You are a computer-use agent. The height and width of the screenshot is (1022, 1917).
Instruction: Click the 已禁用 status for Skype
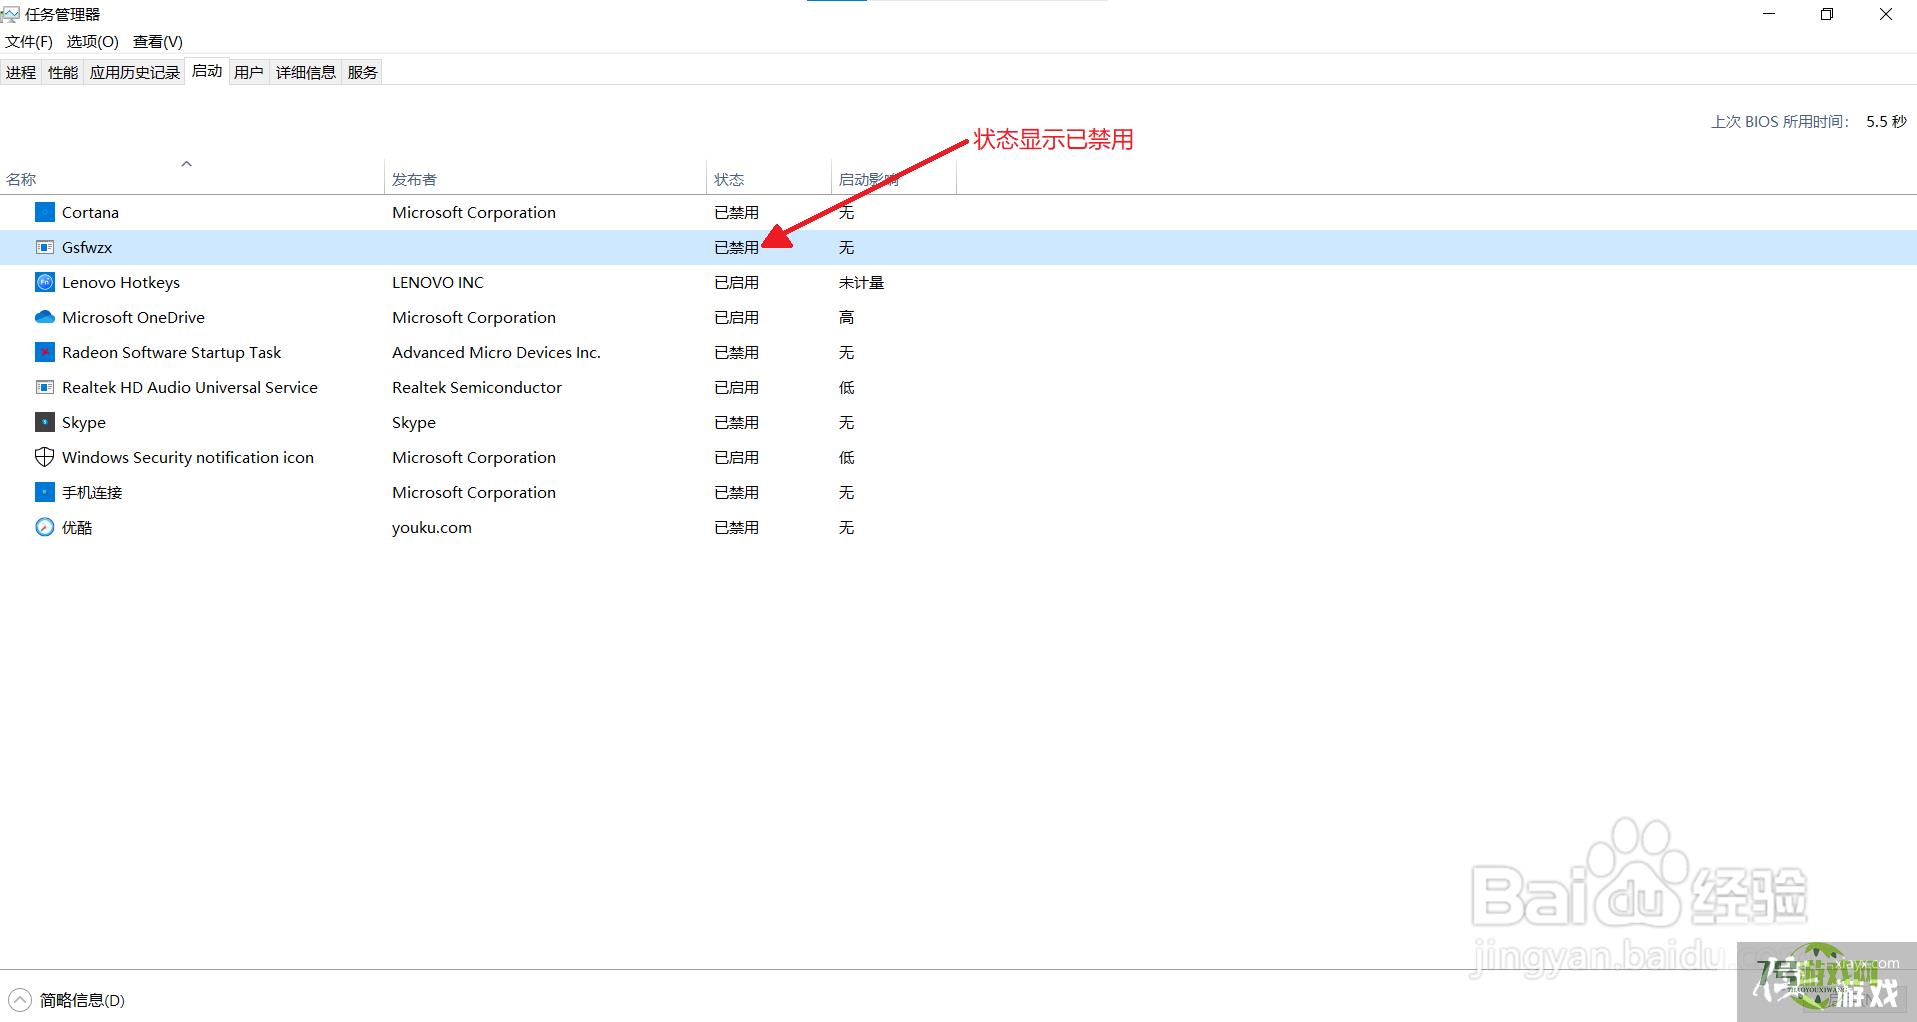click(x=736, y=422)
